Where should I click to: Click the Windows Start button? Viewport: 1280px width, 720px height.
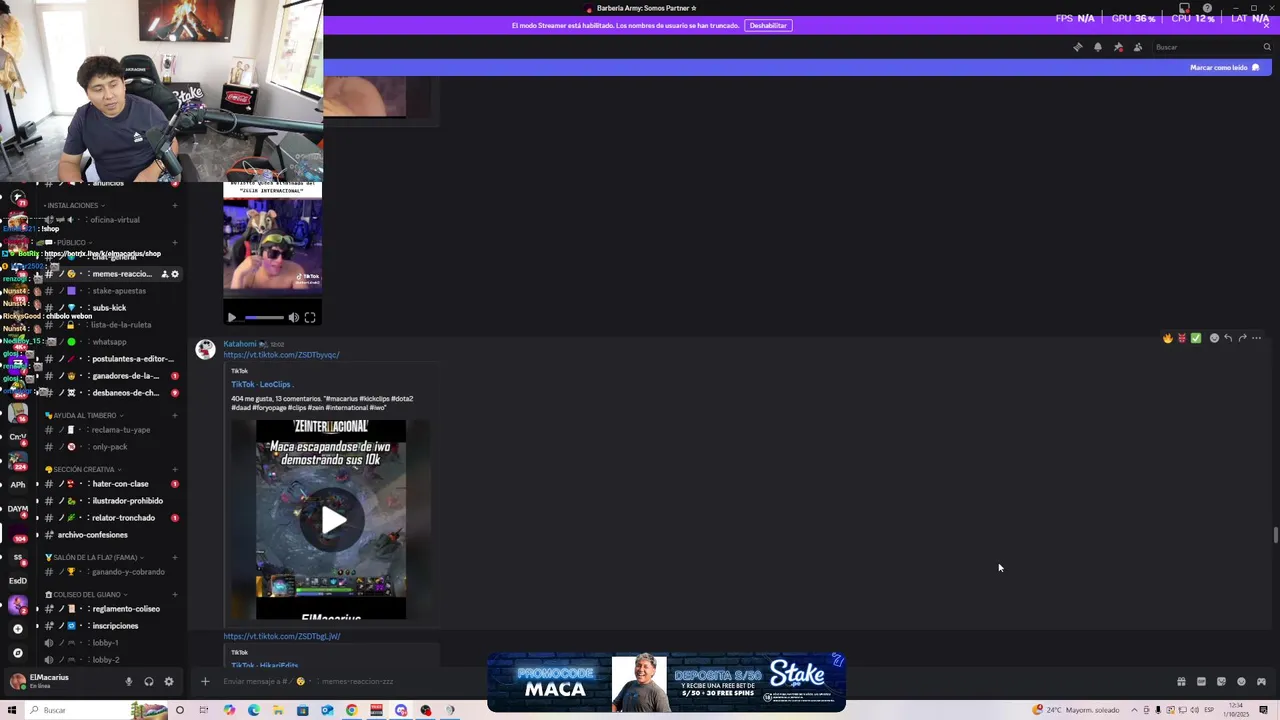(x=12, y=710)
